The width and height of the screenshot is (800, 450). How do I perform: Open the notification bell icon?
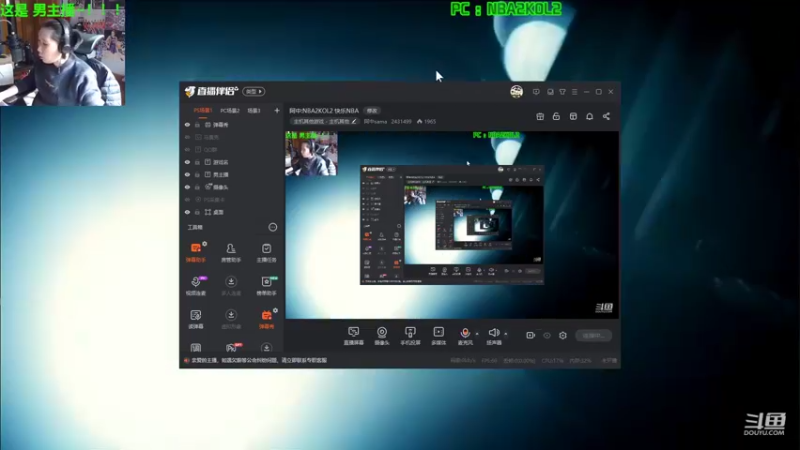pyautogui.click(x=589, y=116)
